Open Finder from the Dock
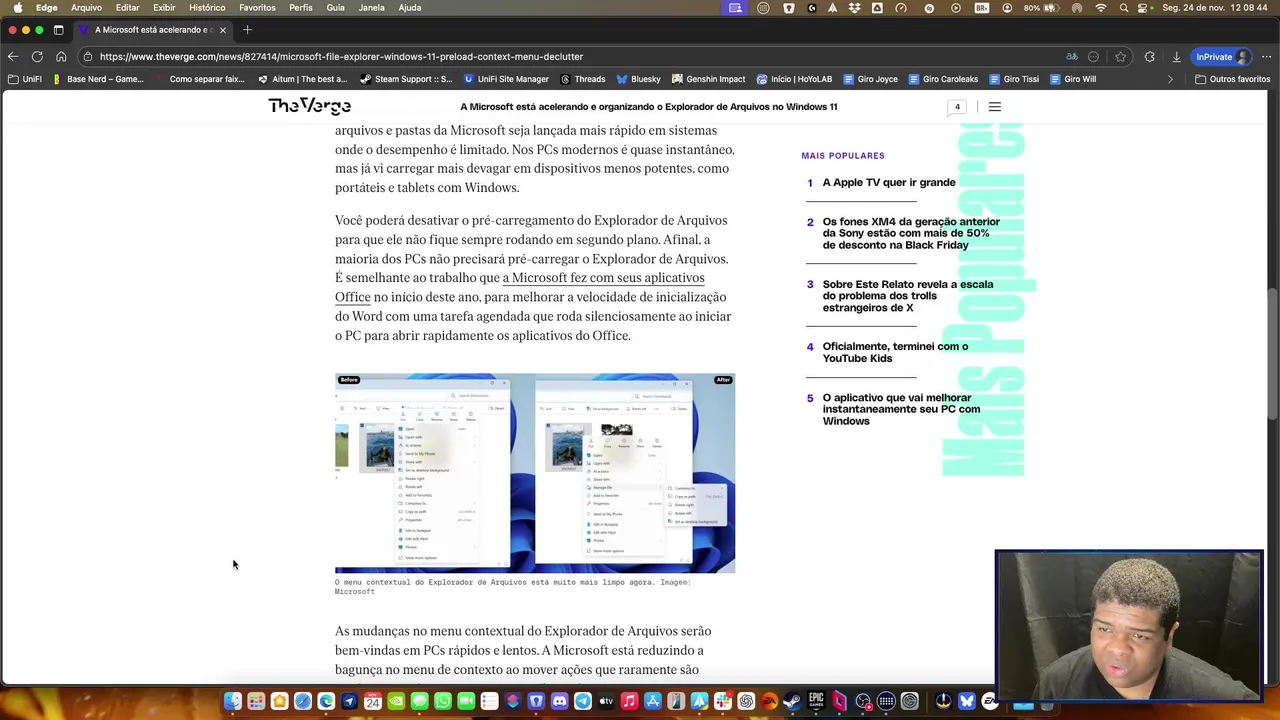Screen dimensions: 1280x720 tap(232, 701)
